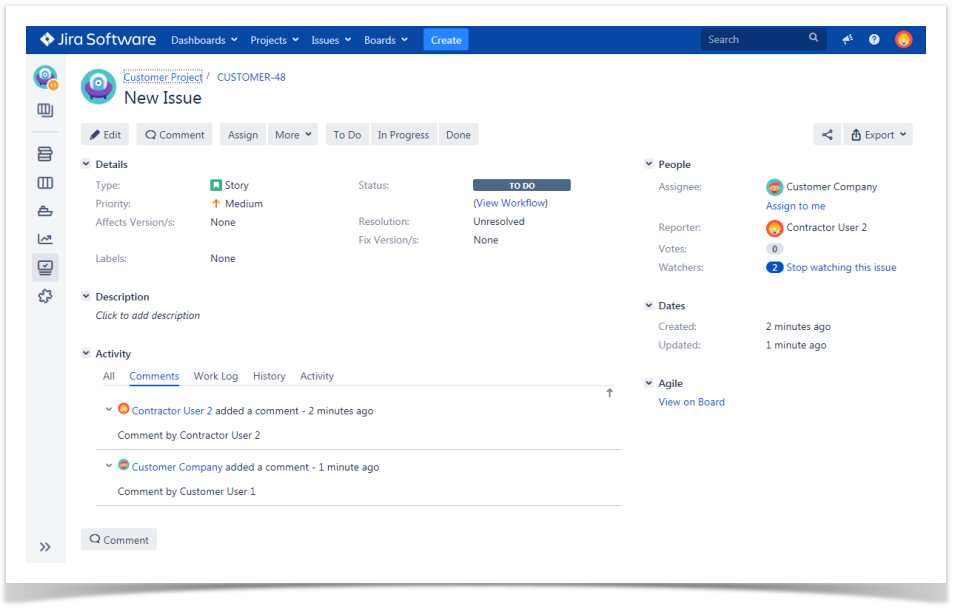Open Jira help with the question mark icon

pyautogui.click(x=873, y=39)
